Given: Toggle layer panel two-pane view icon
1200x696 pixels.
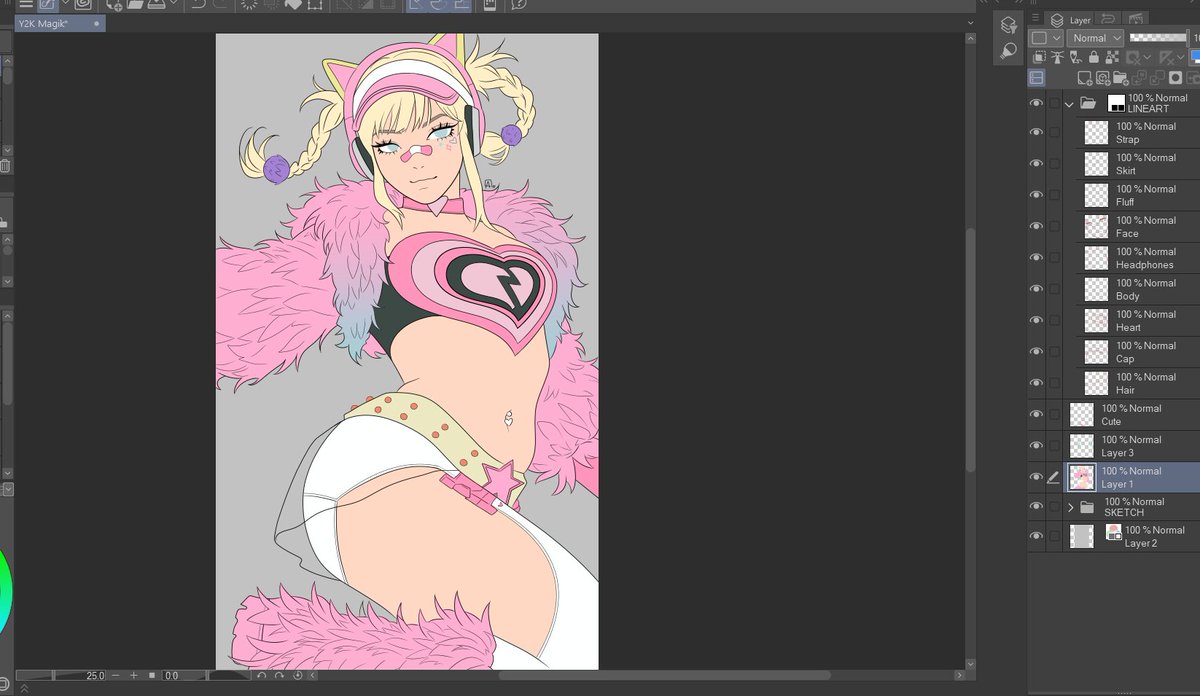Looking at the screenshot, I should [1036, 78].
